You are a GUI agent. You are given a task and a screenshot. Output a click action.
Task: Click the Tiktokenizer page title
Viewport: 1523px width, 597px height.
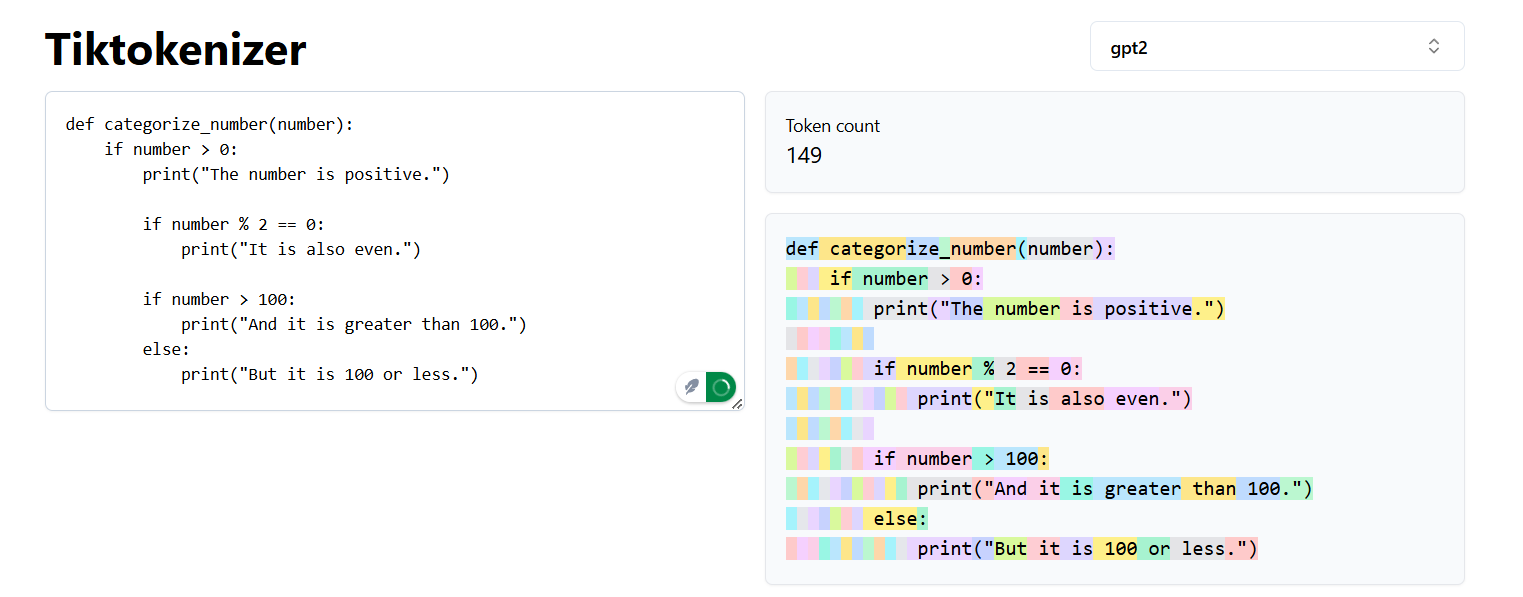click(x=175, y=49)
